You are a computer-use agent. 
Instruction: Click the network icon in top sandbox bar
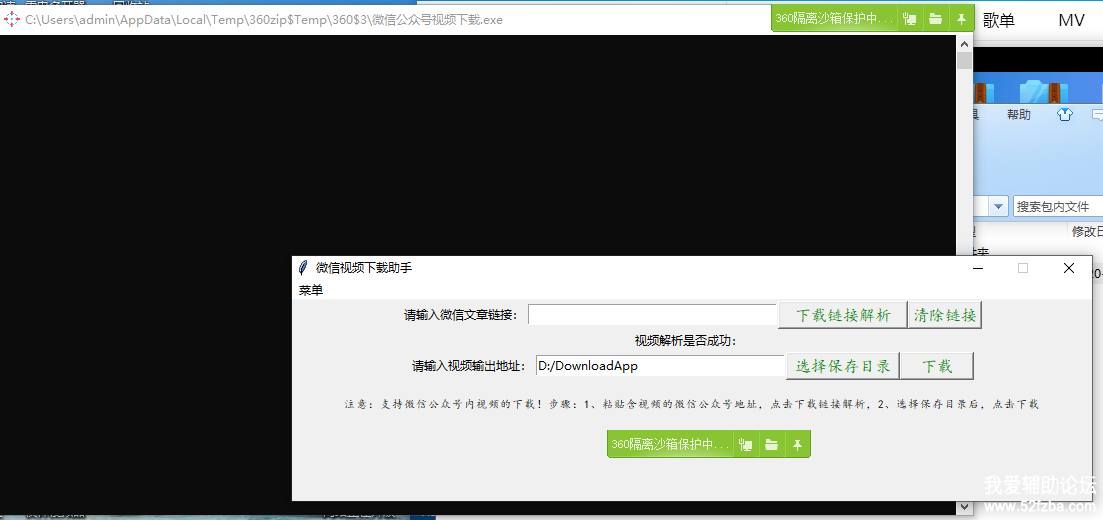pyautogui.click(x=910, y=19)
